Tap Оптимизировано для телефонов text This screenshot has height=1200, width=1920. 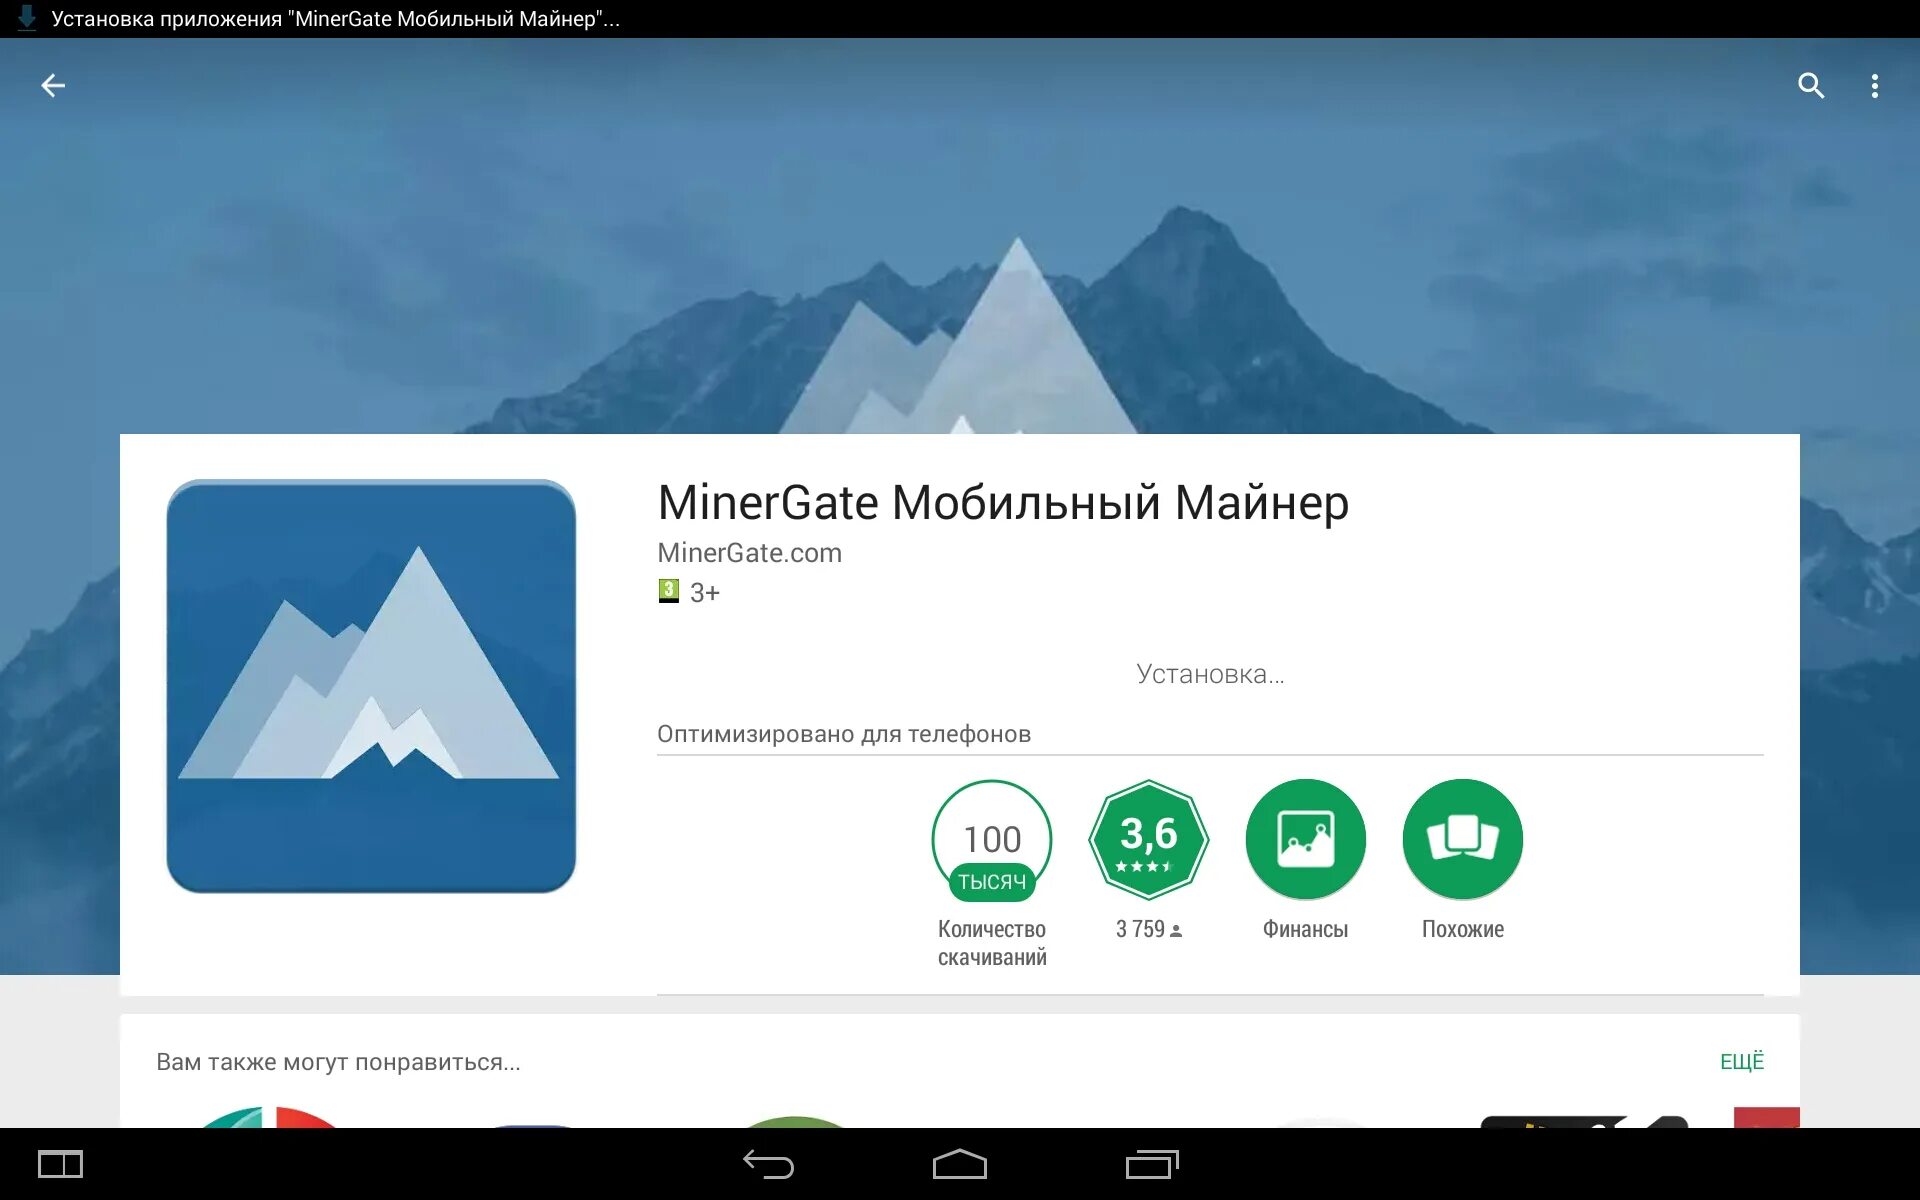coord(844,734)
